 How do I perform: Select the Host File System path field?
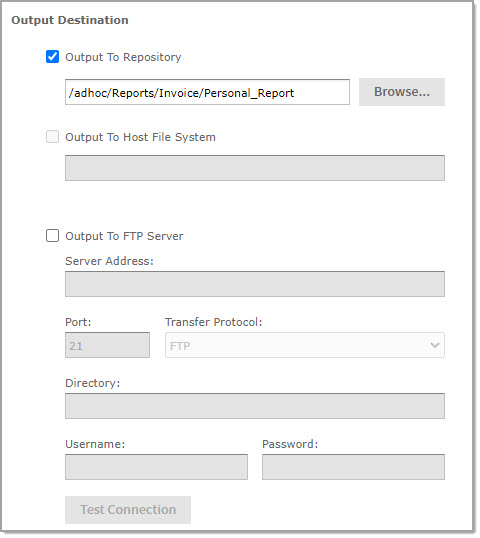255,168
